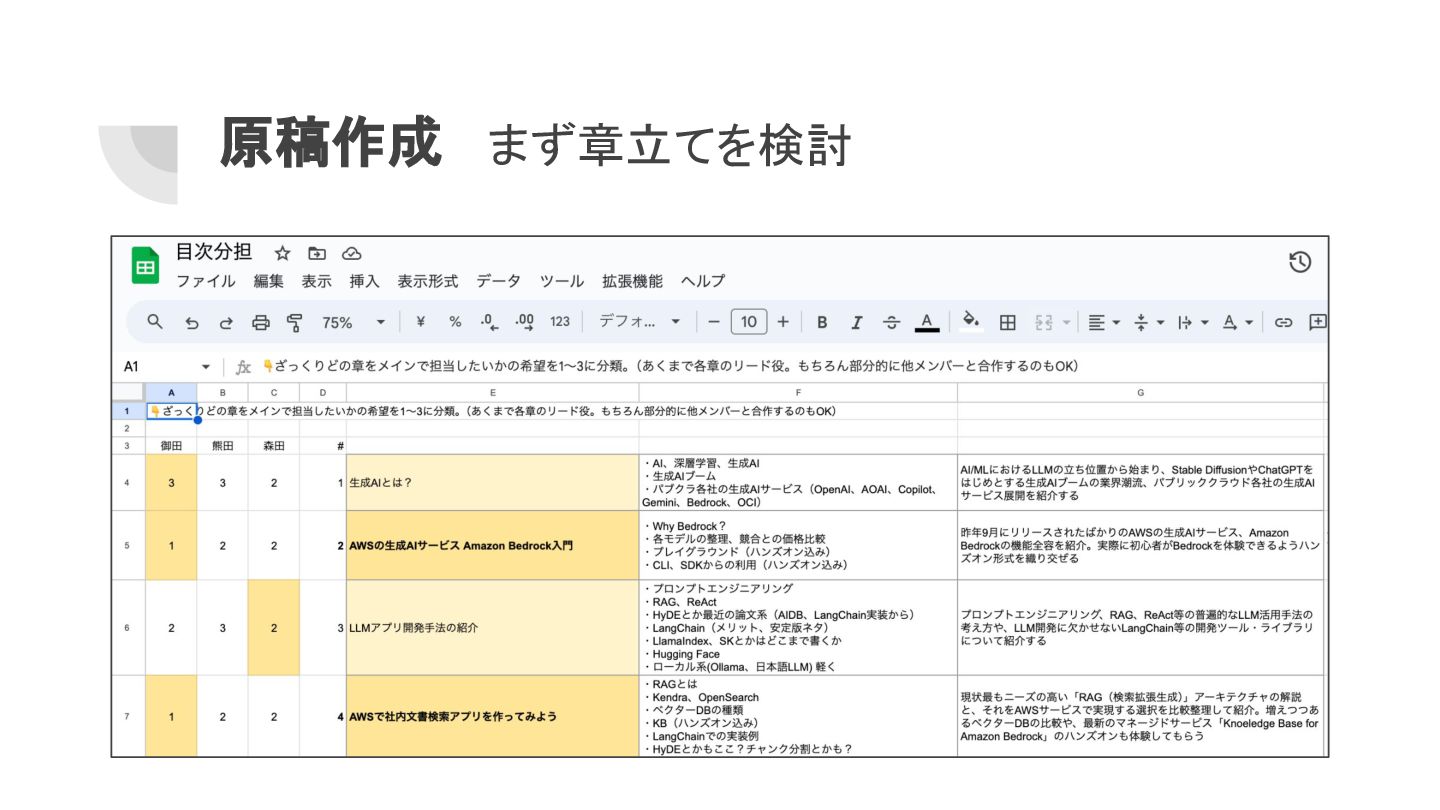Decrease font size with minus button

coord(714,322)
